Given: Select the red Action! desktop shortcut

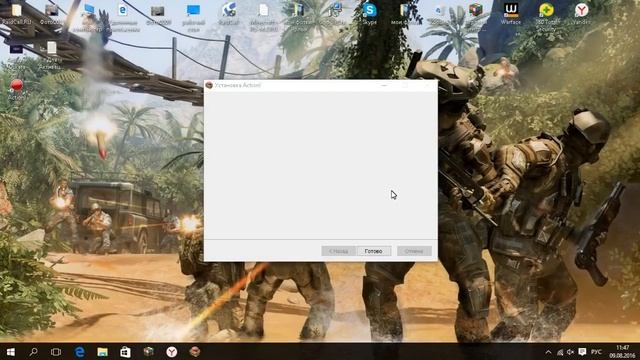Looking at the screenshot, I should coord(16,90).
